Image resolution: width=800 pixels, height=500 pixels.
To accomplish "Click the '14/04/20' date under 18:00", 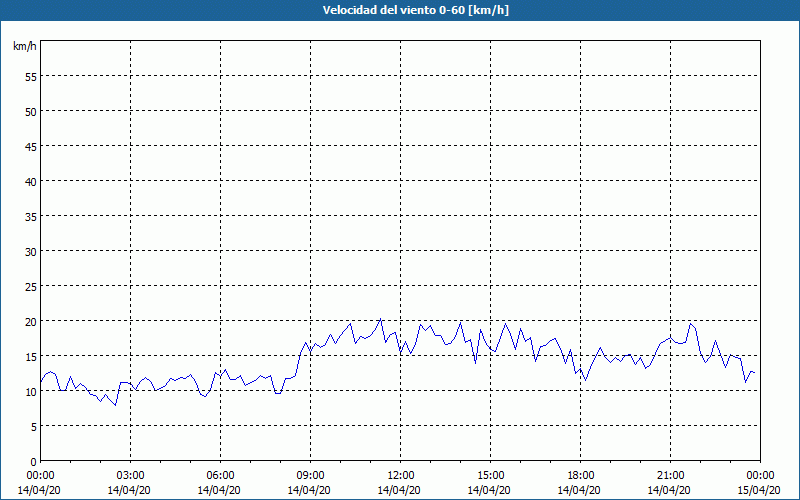I will 579,490.
